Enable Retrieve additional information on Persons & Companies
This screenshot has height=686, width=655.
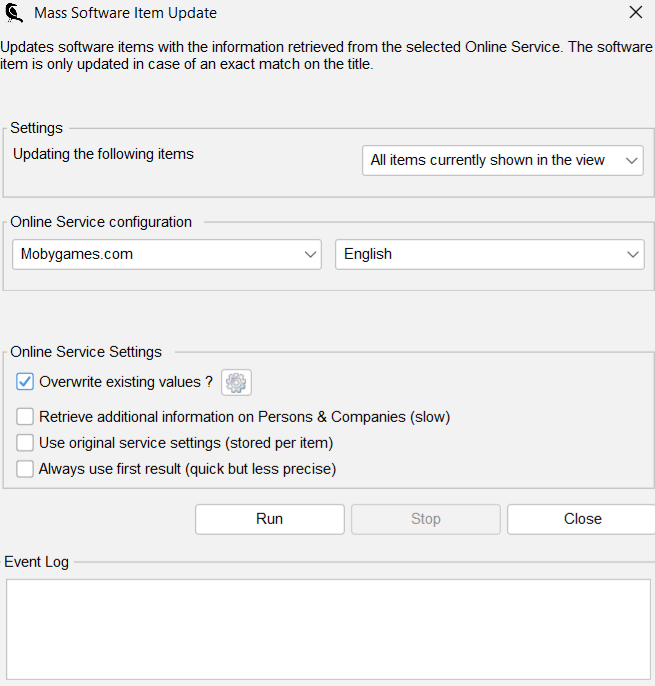pyautogui.click(x=25, y=416)
